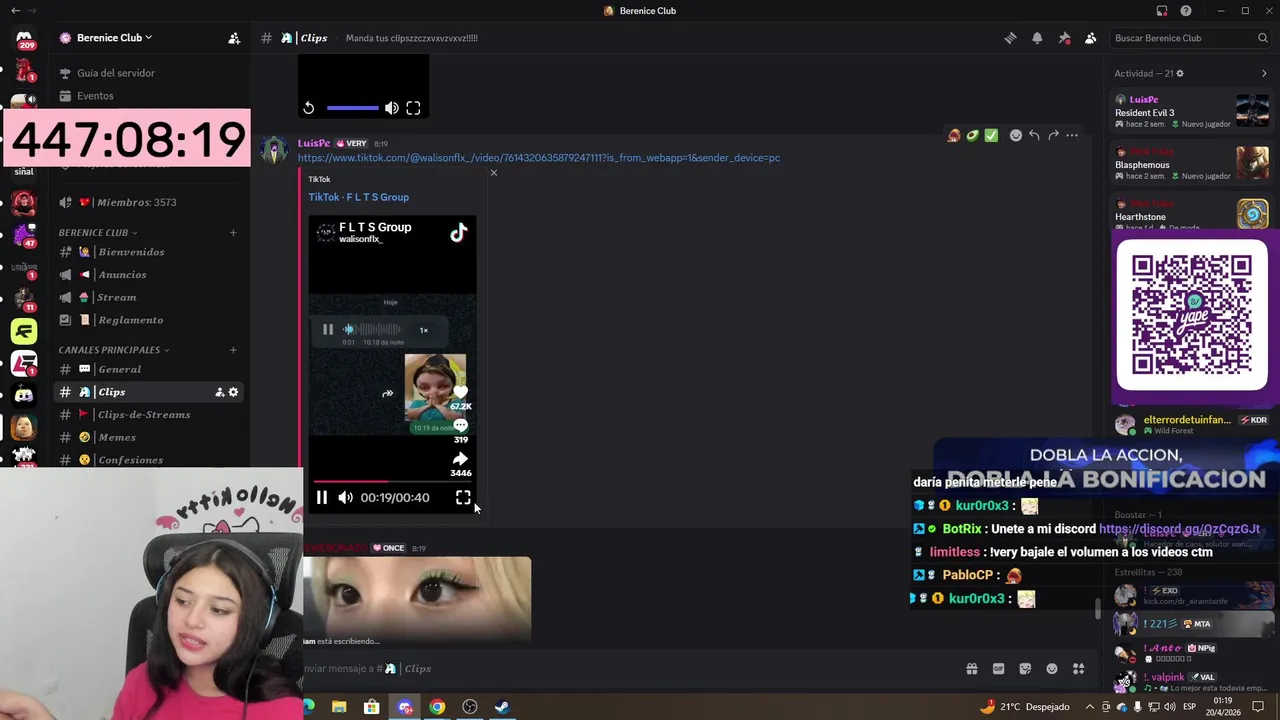Fullscreen icon on upper video player

[413, 108]
